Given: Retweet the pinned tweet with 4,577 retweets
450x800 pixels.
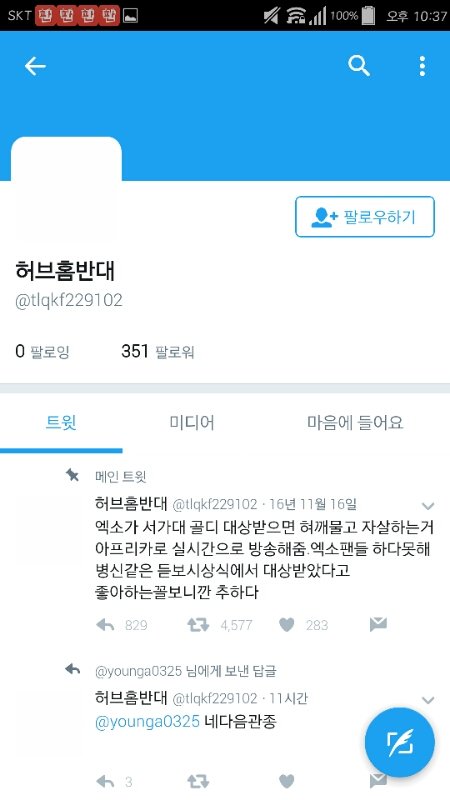Looking at the screenshot, I should click(x=198, y=624).
